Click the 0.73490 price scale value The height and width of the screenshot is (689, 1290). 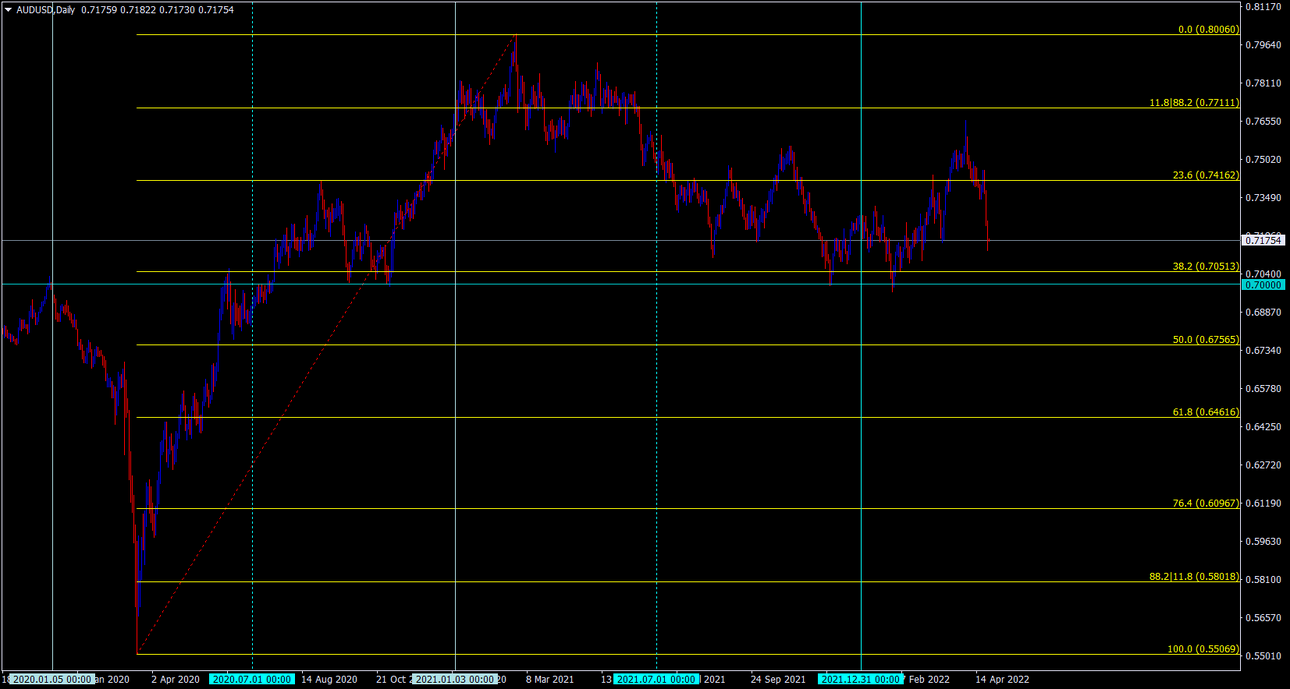(1263, 198)
